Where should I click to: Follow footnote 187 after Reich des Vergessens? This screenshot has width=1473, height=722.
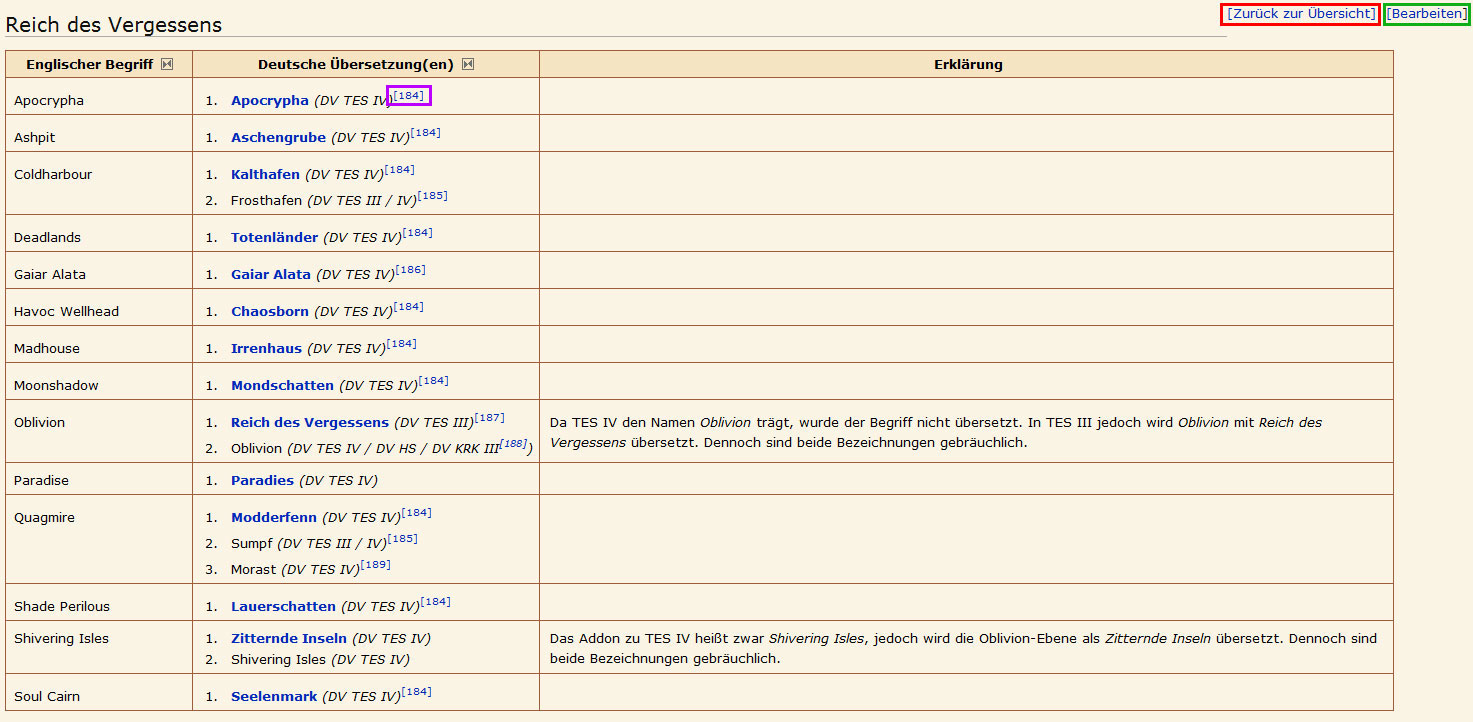(489, 418)
